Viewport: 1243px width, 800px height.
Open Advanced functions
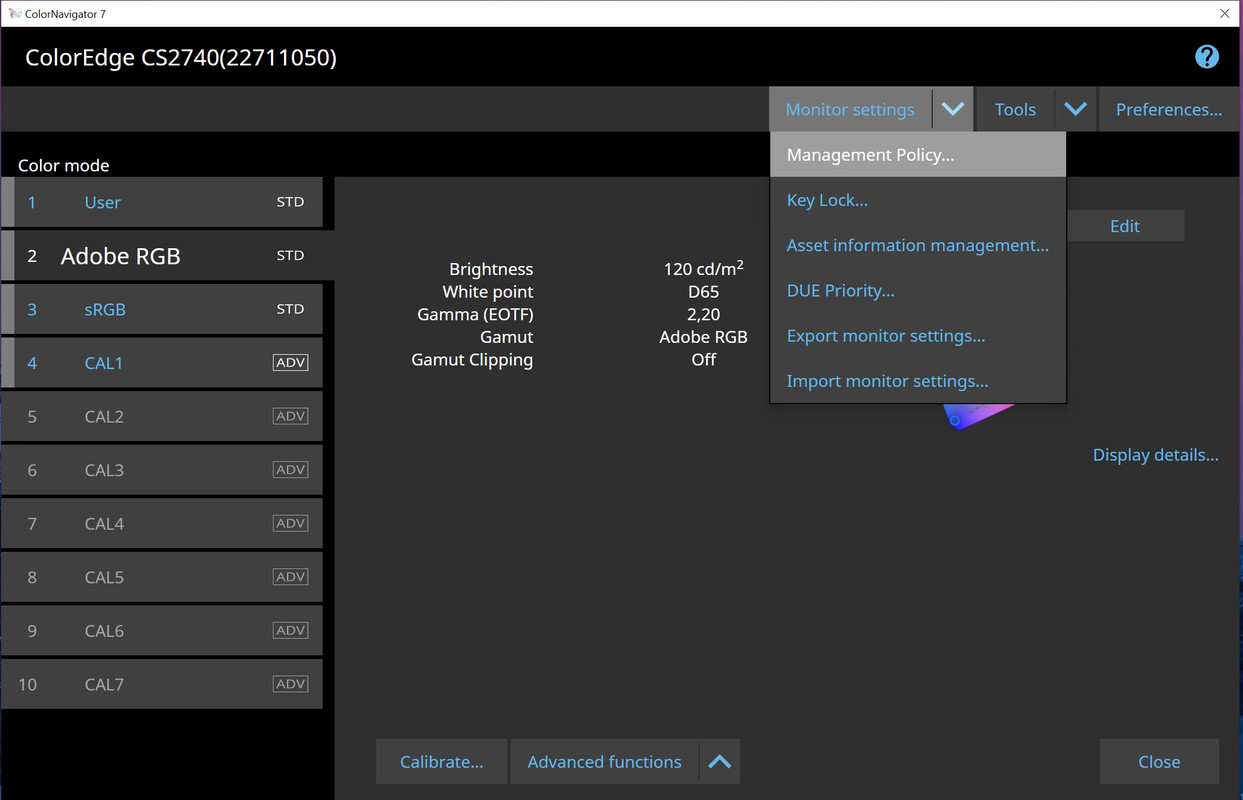(x=605, y=762)
